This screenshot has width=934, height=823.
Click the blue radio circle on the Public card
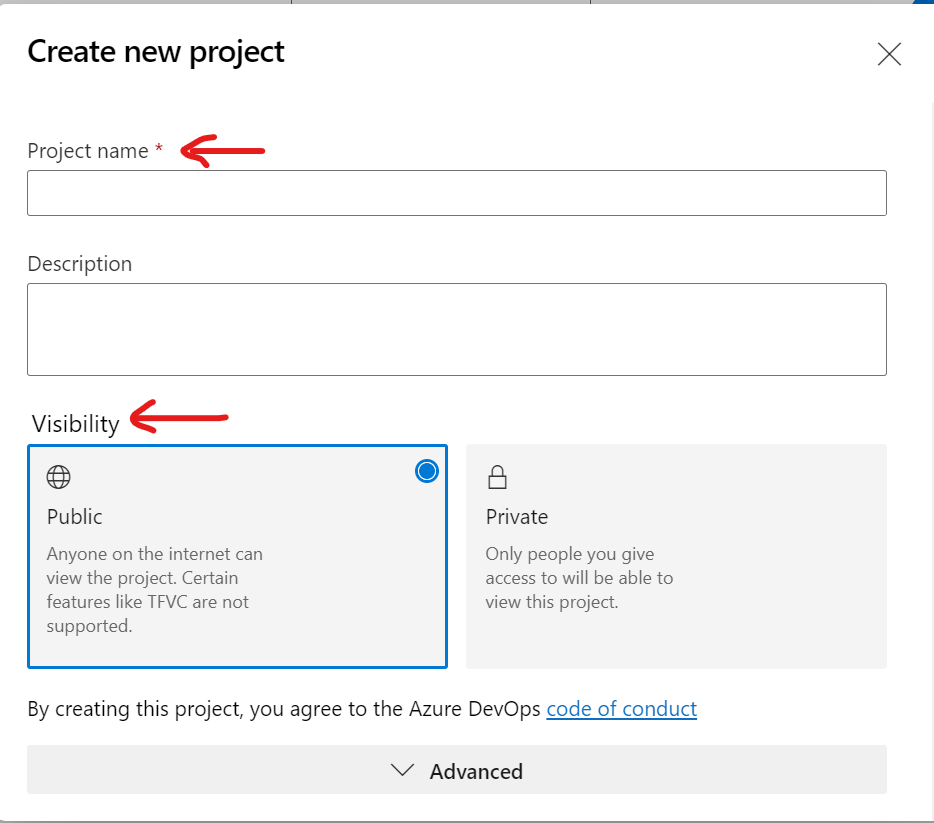[427, 471]
